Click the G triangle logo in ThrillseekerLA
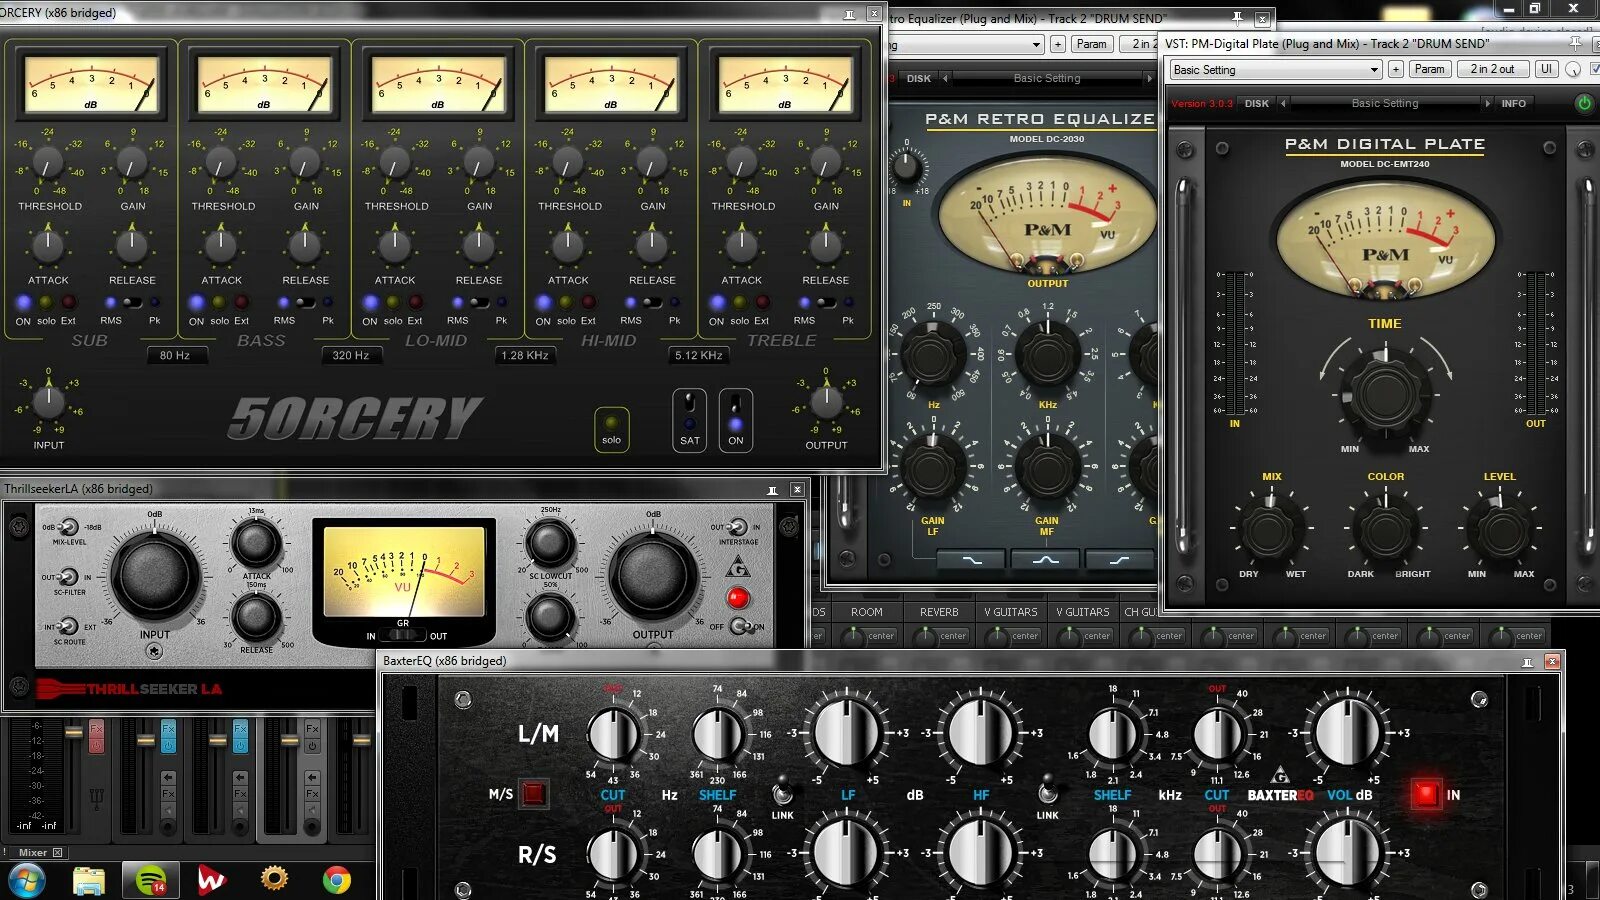This screenshot has width=1600, height=900. pos(738,568)
